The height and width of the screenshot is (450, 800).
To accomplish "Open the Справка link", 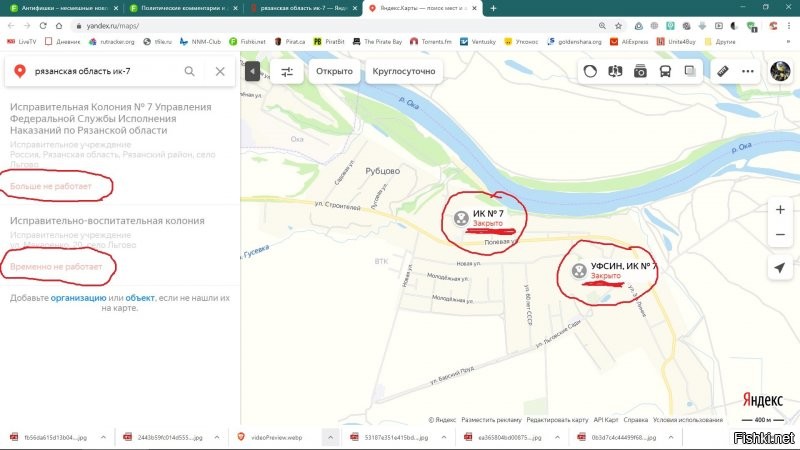I will pos(636,420).
